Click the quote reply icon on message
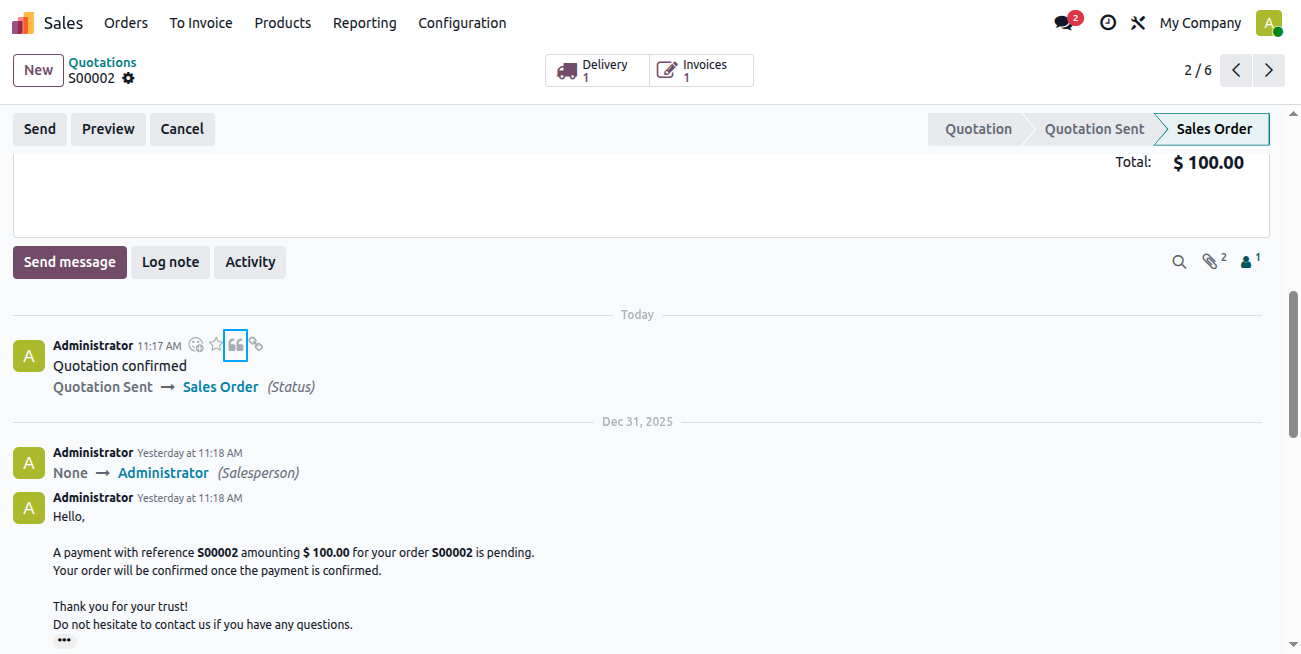This screenshot has height=654, width=1301. 236,345
